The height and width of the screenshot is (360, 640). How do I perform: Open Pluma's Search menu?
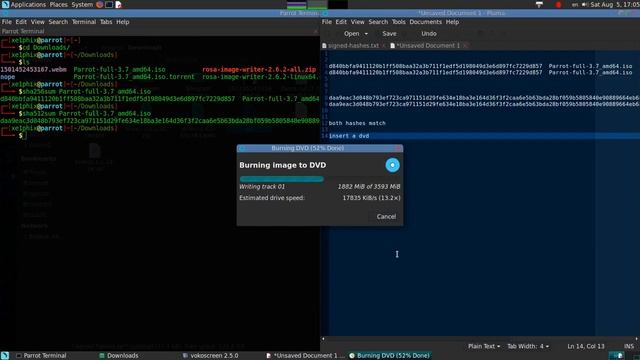point(378,22)
